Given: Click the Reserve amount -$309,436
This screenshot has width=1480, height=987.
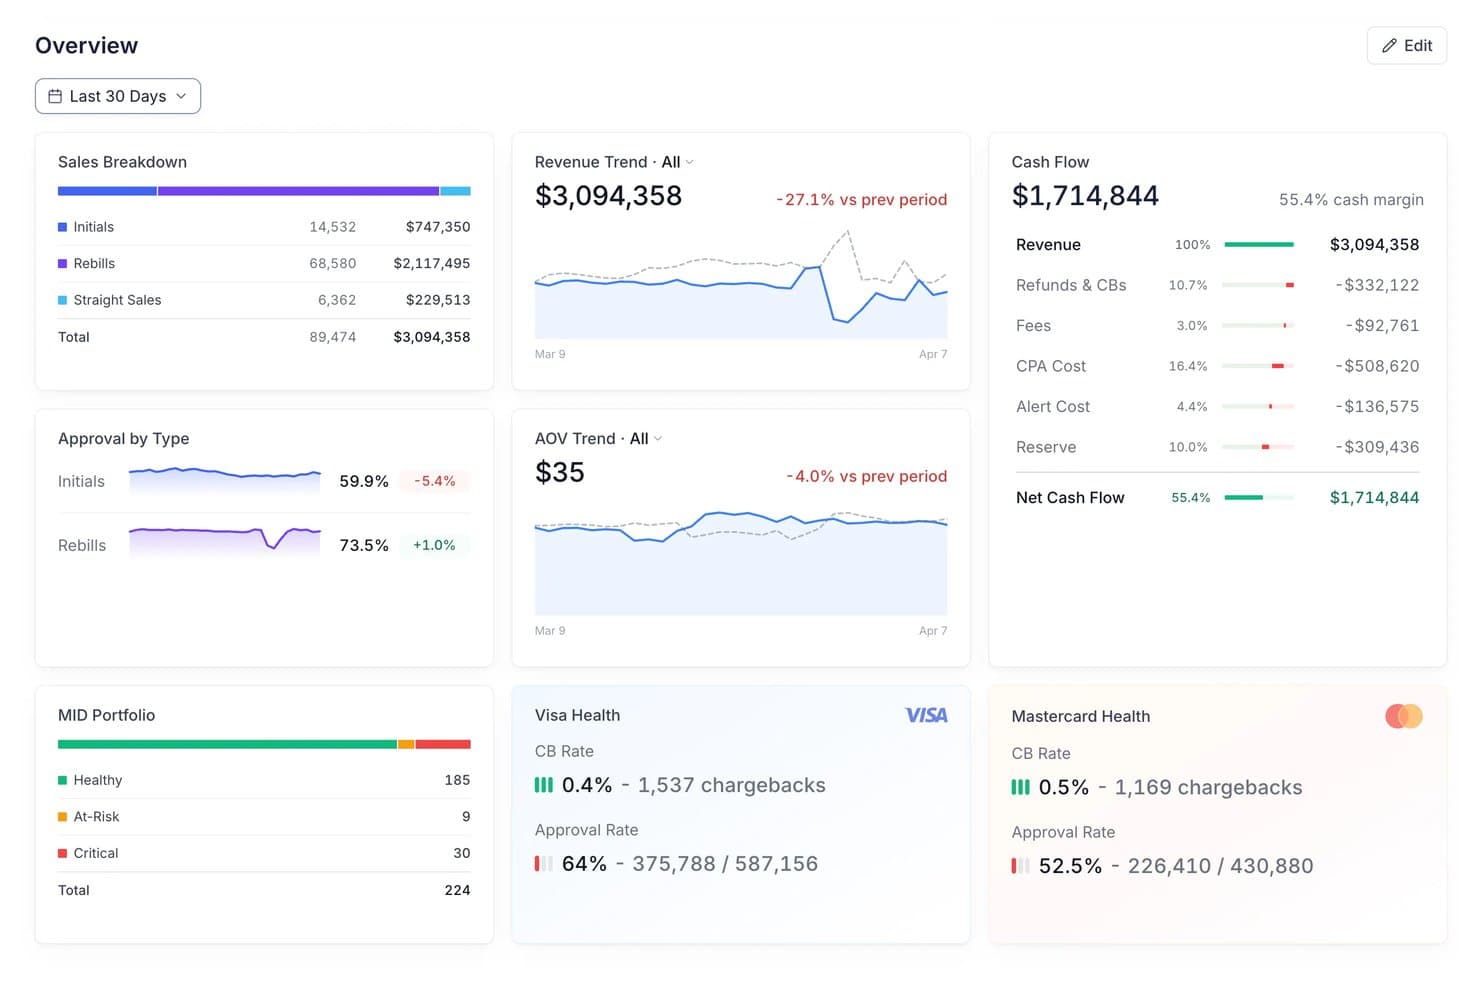Looking at the screenshot, I should (1377, 447).
